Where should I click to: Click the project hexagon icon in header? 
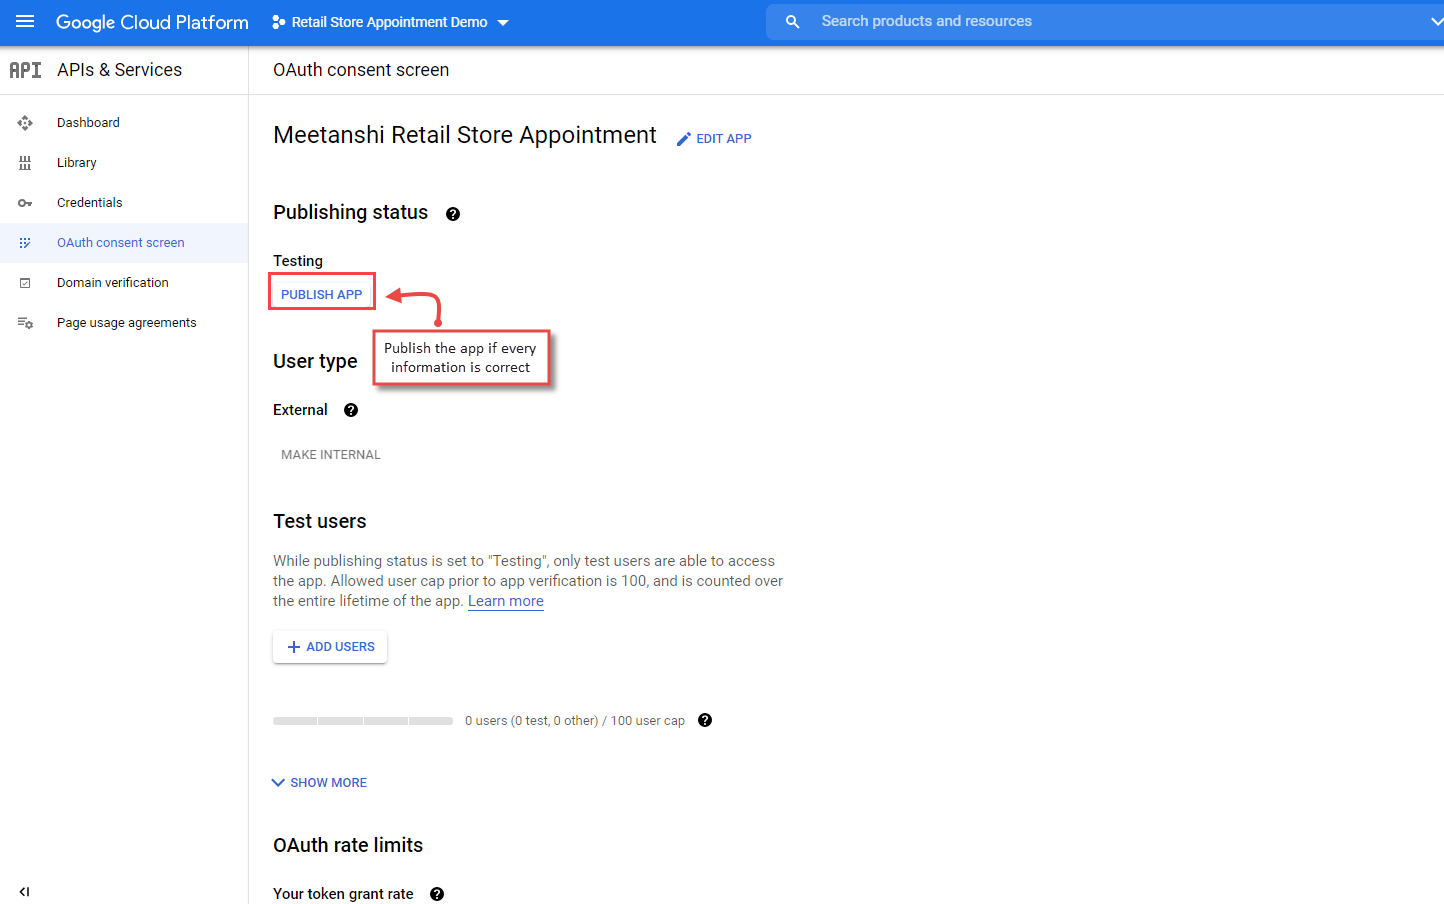tap(279, 22)
